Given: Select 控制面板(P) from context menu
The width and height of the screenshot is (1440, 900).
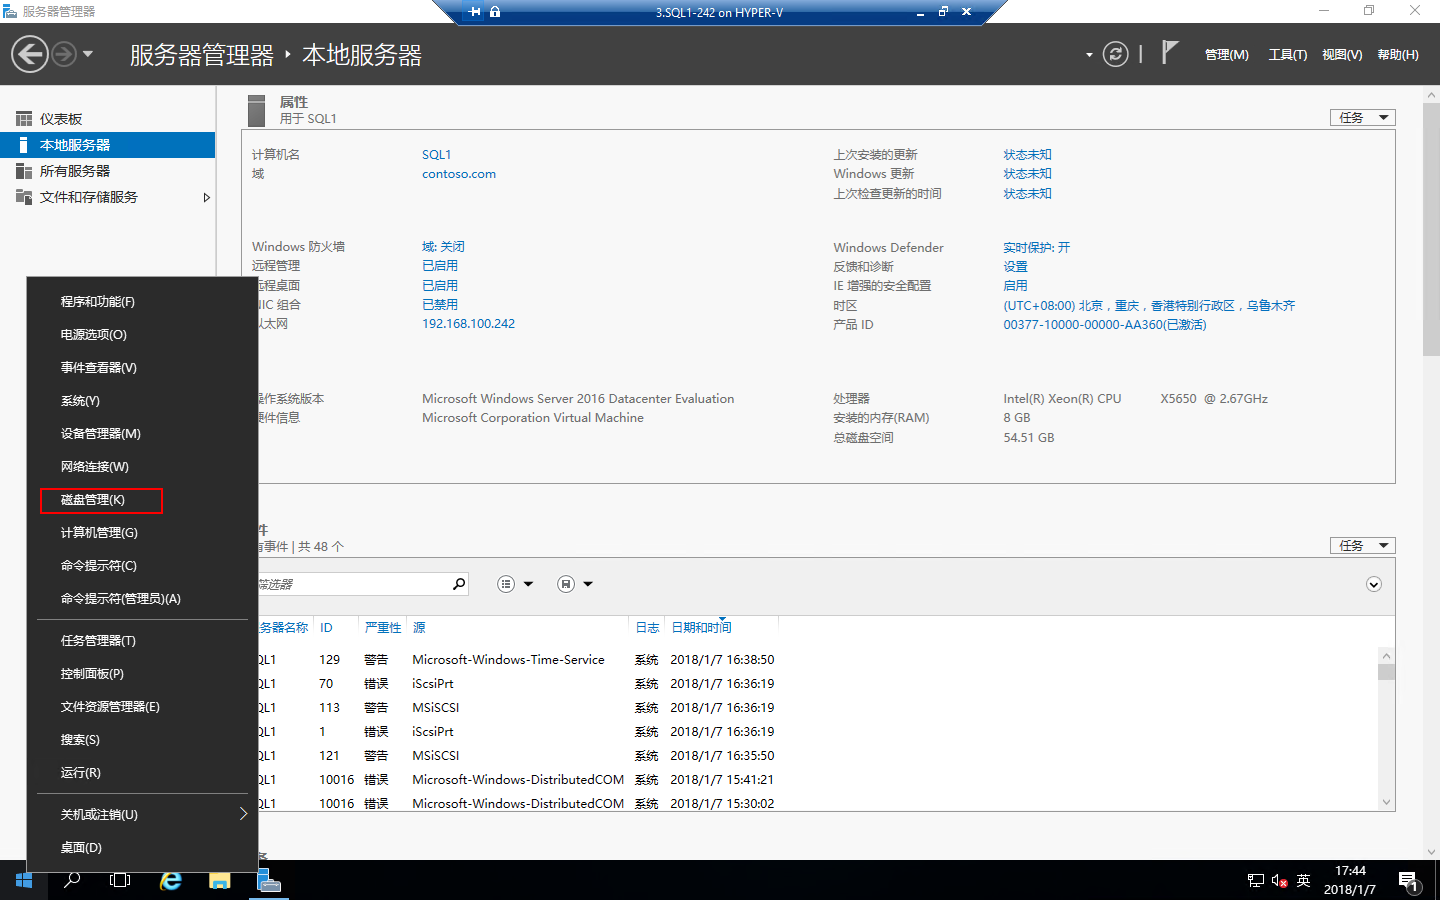Looking at the screenshot, I should [x=142, y=674].
